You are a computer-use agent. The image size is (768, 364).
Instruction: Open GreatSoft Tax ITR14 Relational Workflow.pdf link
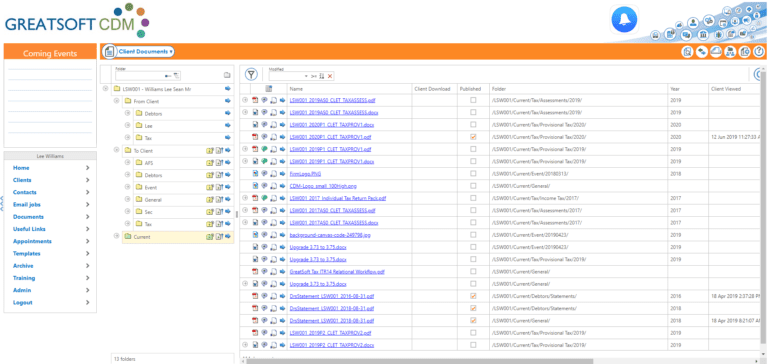pyautogui.click(x=337, y=271)
